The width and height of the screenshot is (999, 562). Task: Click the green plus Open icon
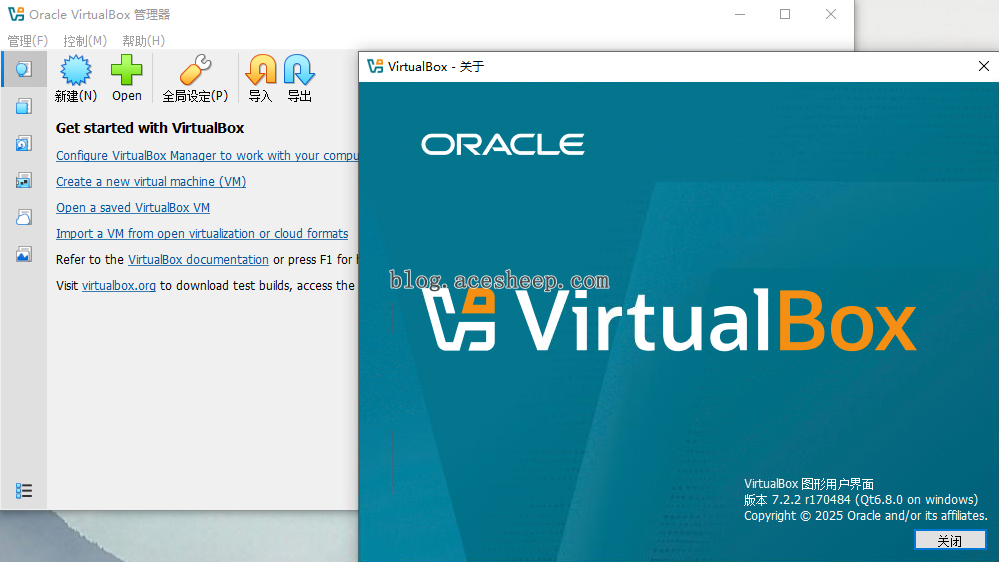(x=126, y=69)
